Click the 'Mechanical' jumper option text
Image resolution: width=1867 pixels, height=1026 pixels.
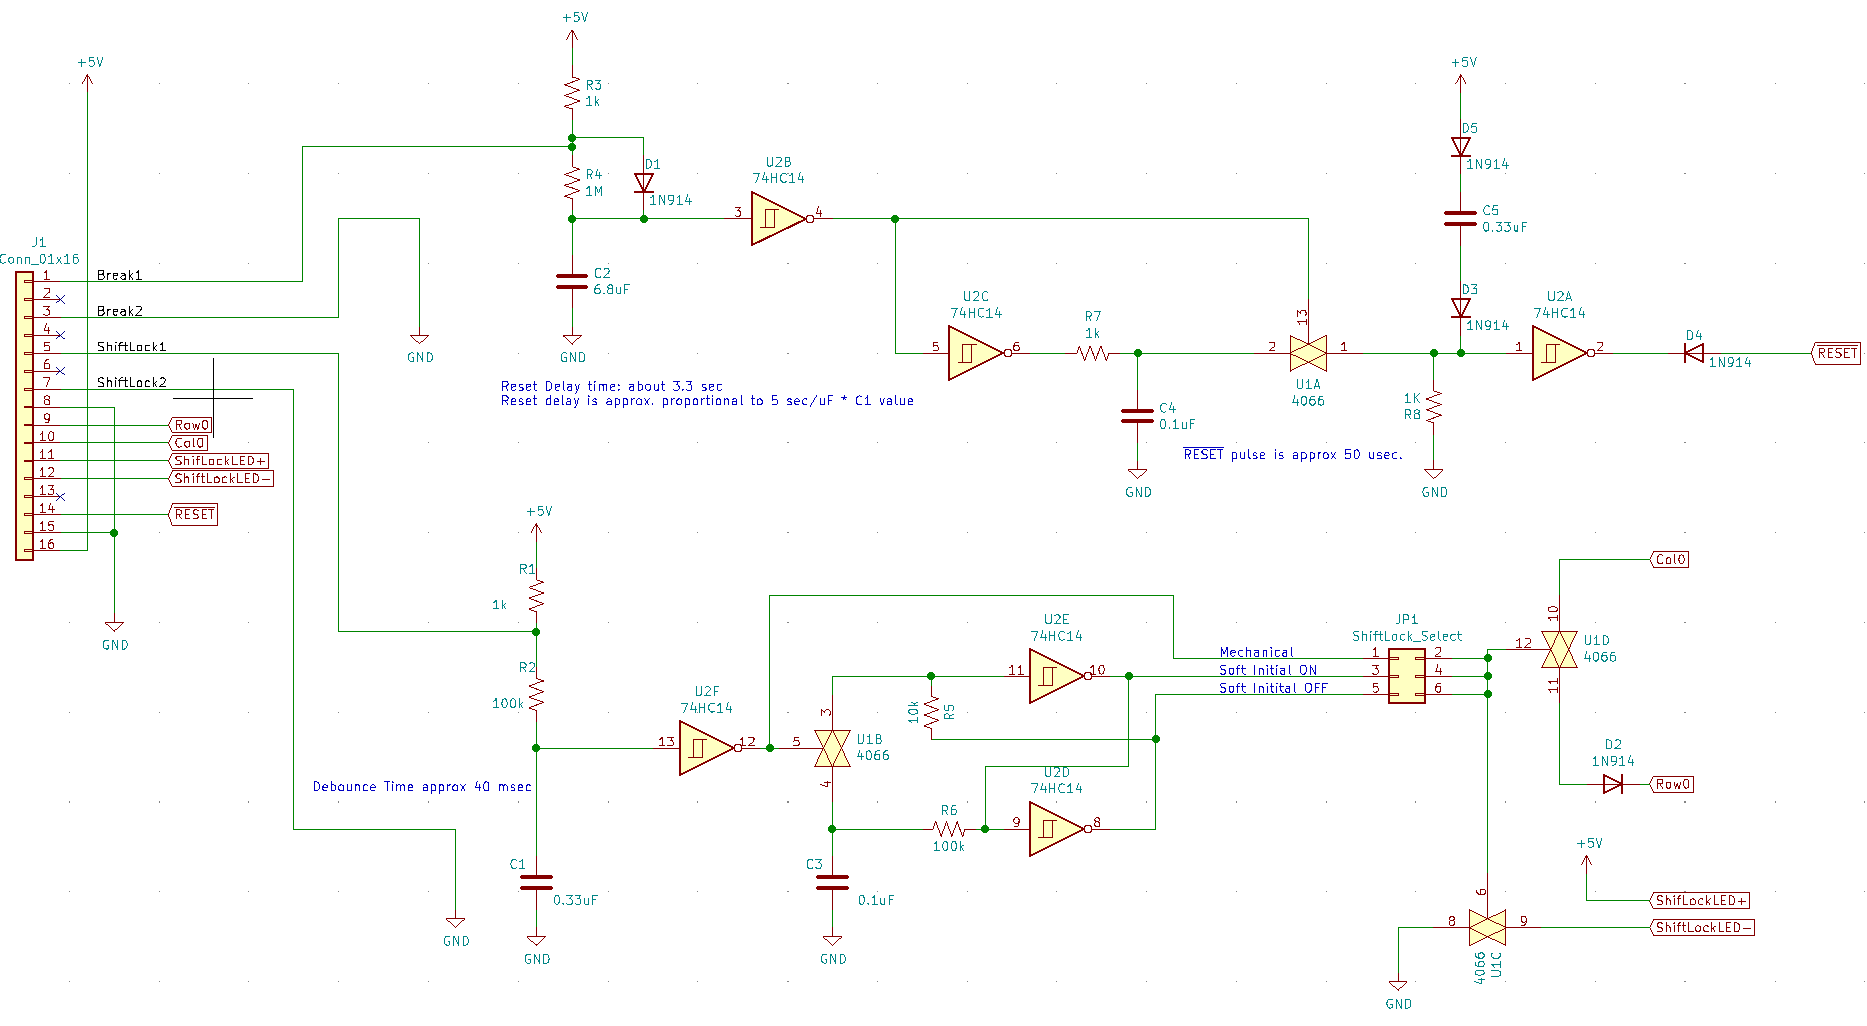pyautogui.click(x=1256, y=652)
